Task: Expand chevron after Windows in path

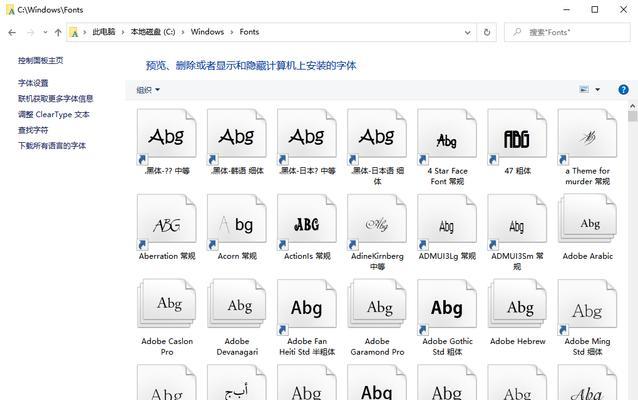Action: (x=232, y=32)
